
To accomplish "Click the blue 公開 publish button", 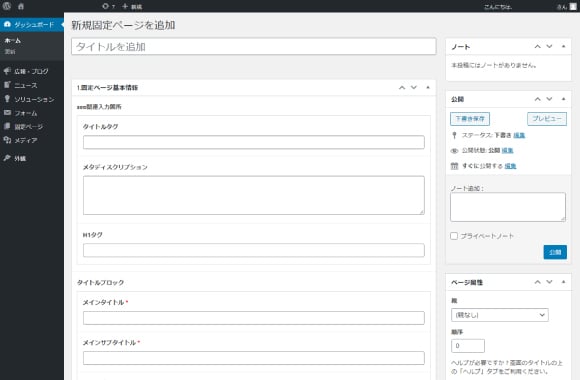I will 555,252.
